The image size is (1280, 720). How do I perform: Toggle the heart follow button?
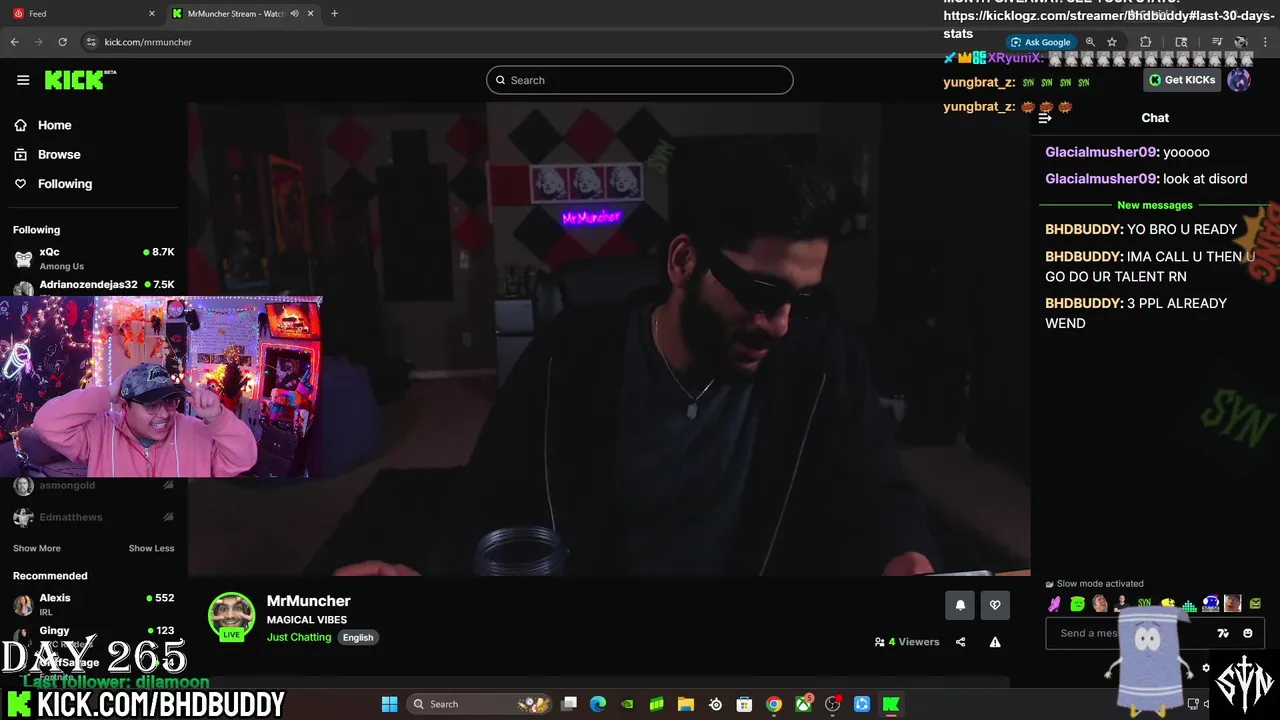(x=995, y=605)
